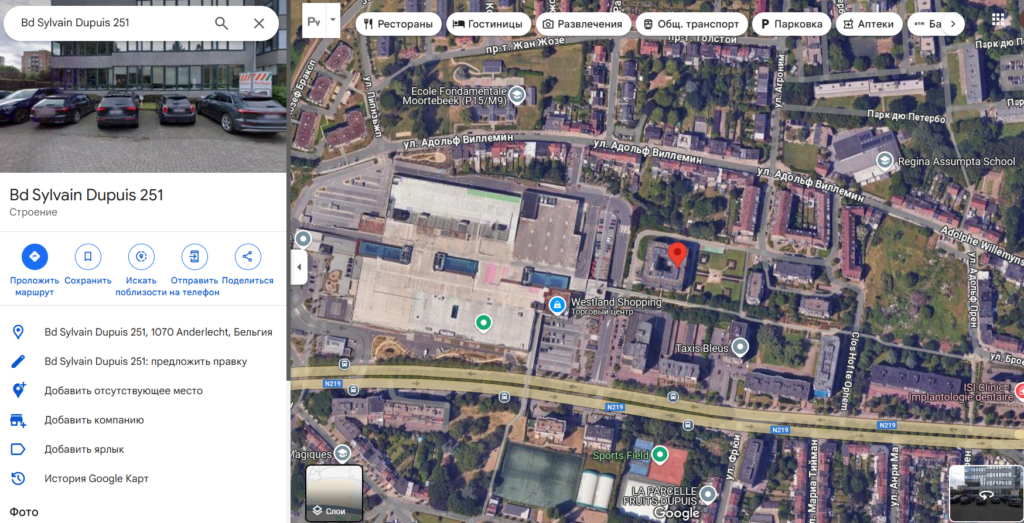The height and width of the screenshot is (523, 1024).
Task: Select the Гостиницы category chip
Action: coord(490,24)
